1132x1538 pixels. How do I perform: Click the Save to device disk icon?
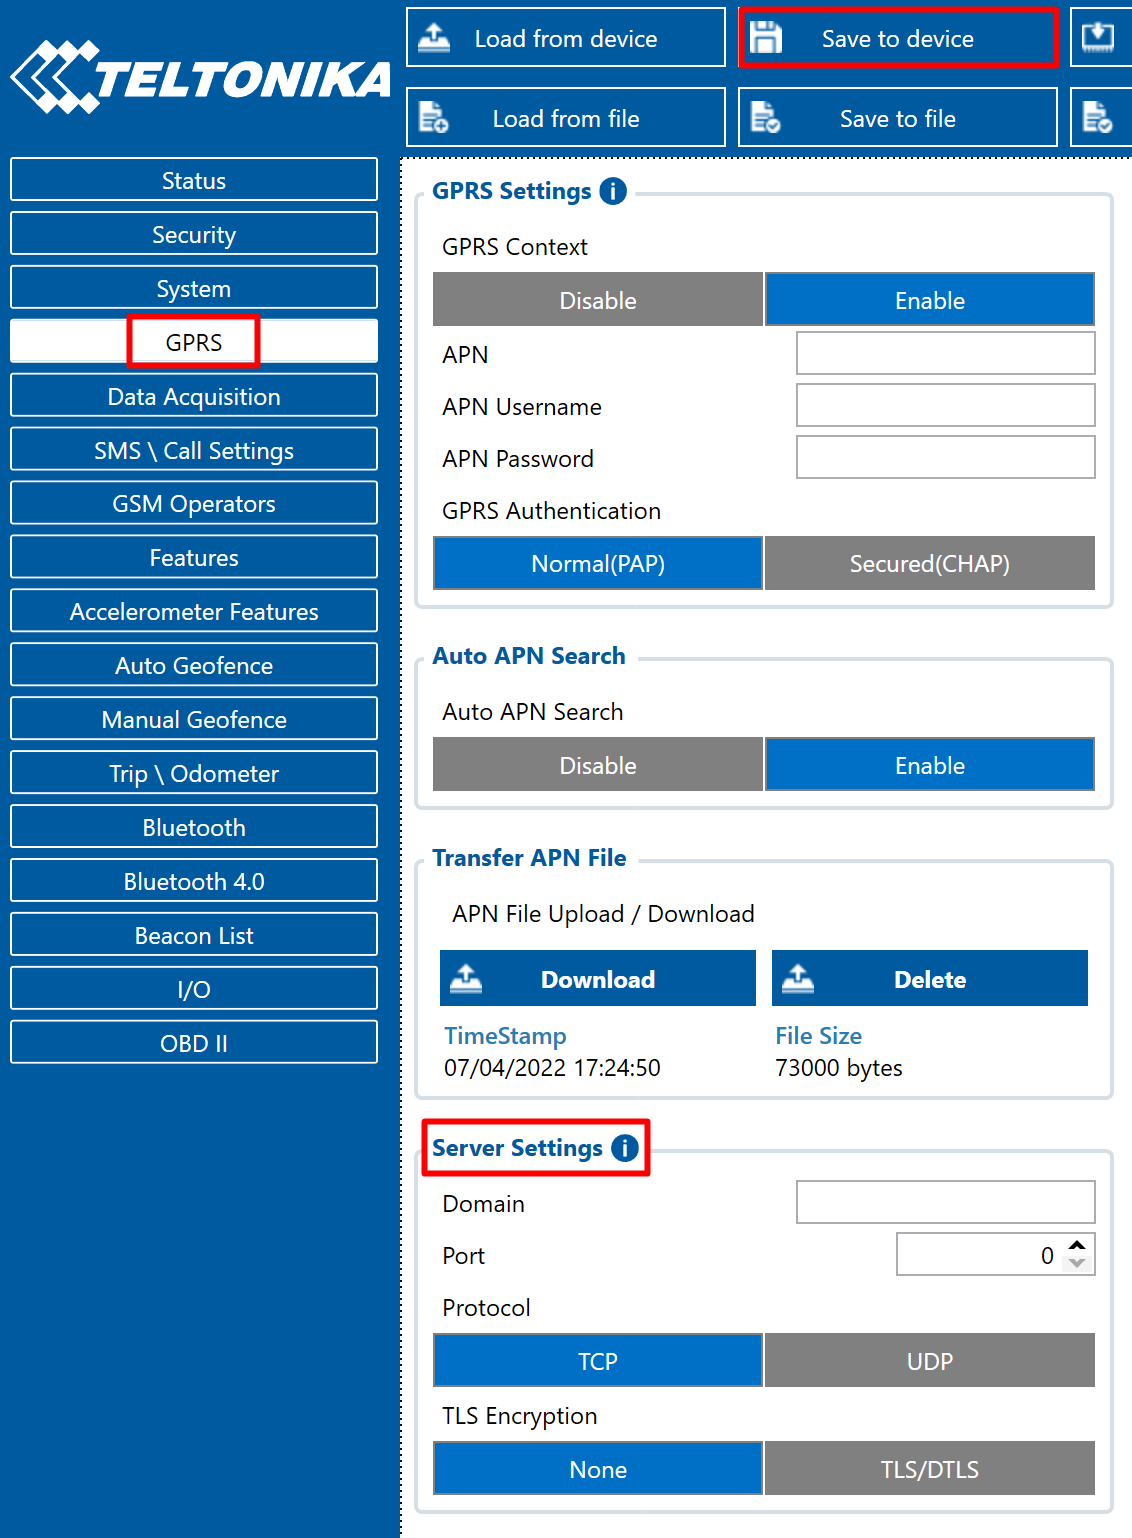pyautogui.click(x=770, y=37)
